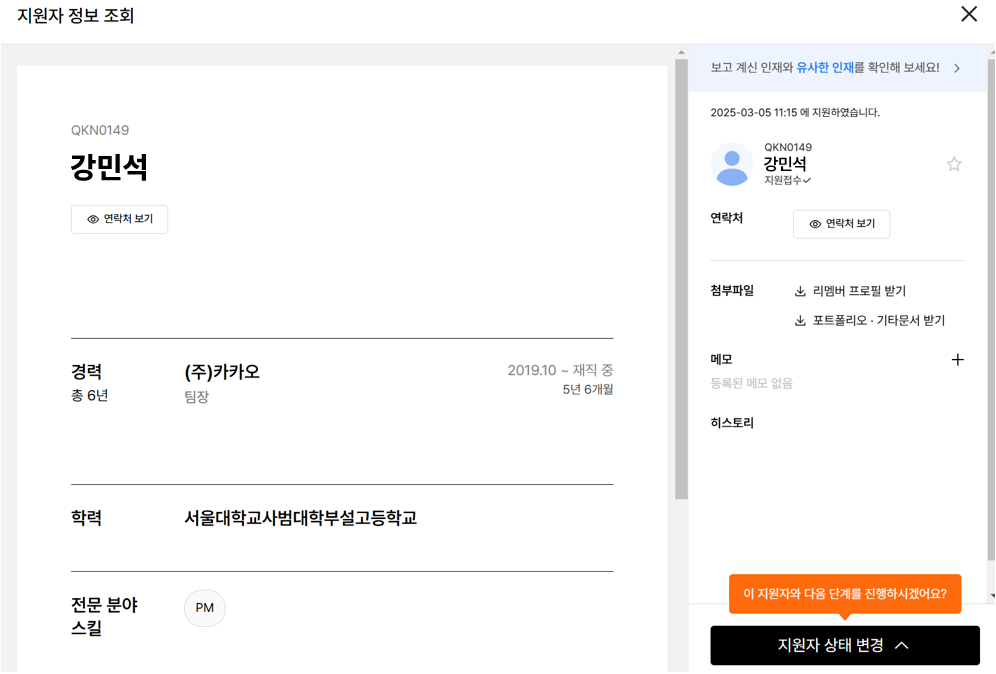Viewport: 996px width, 674px height.
Task: Click the orange next-step tooltip banner
Action: point(845,594)
